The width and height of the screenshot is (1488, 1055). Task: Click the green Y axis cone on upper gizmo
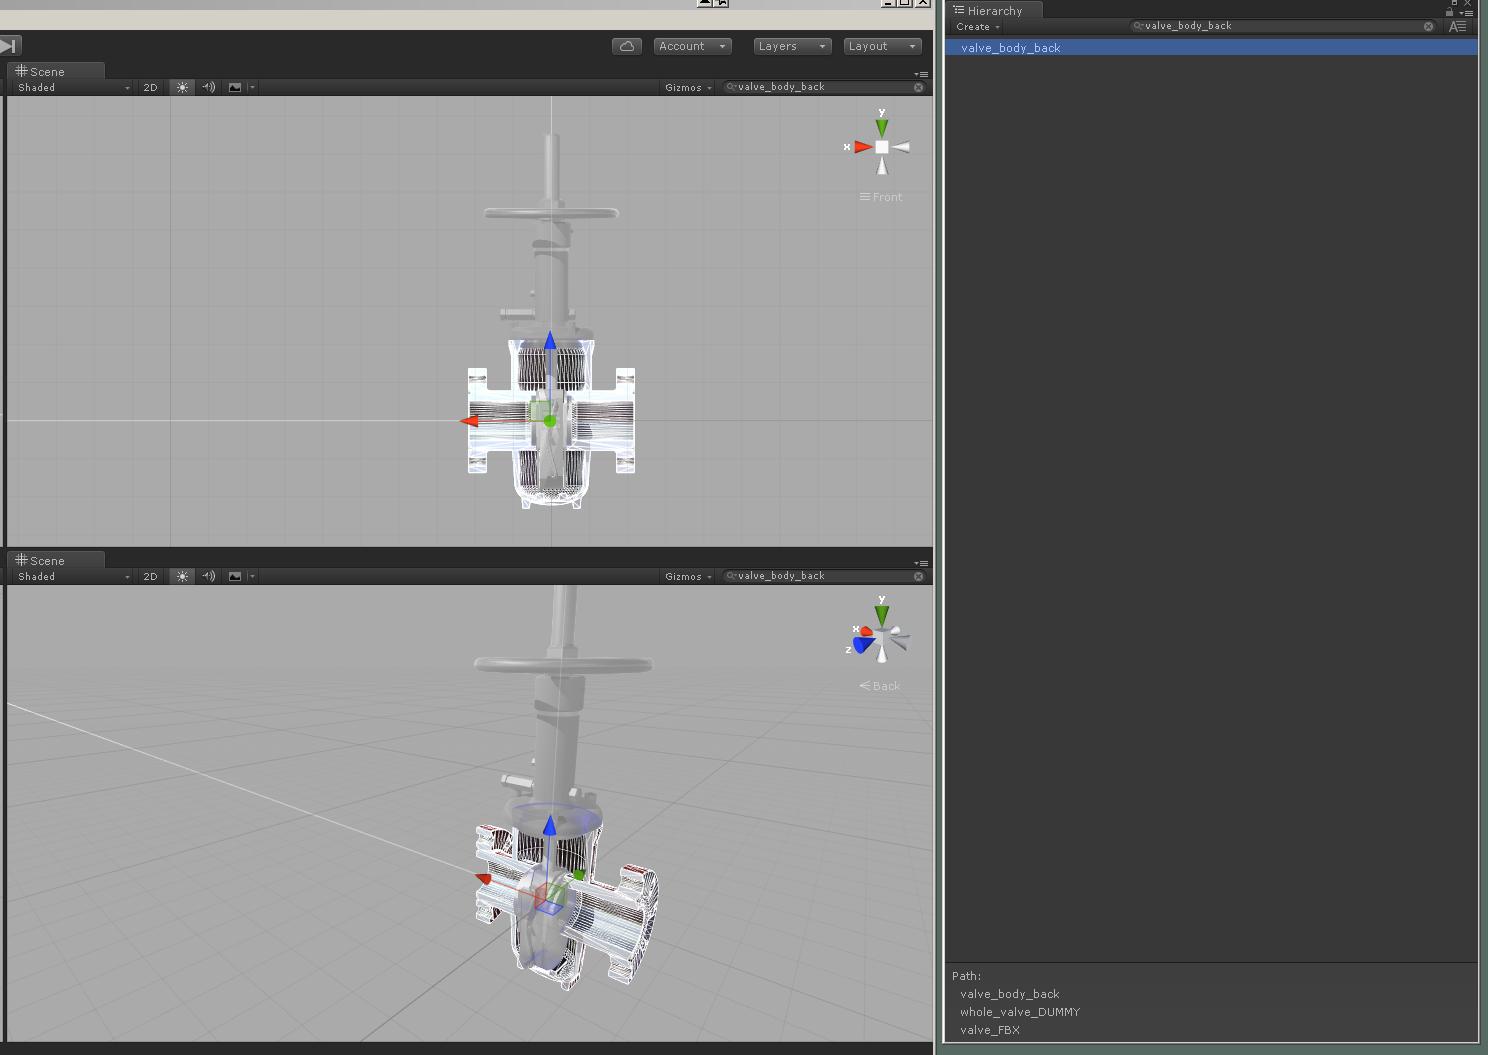click(882, 127)
